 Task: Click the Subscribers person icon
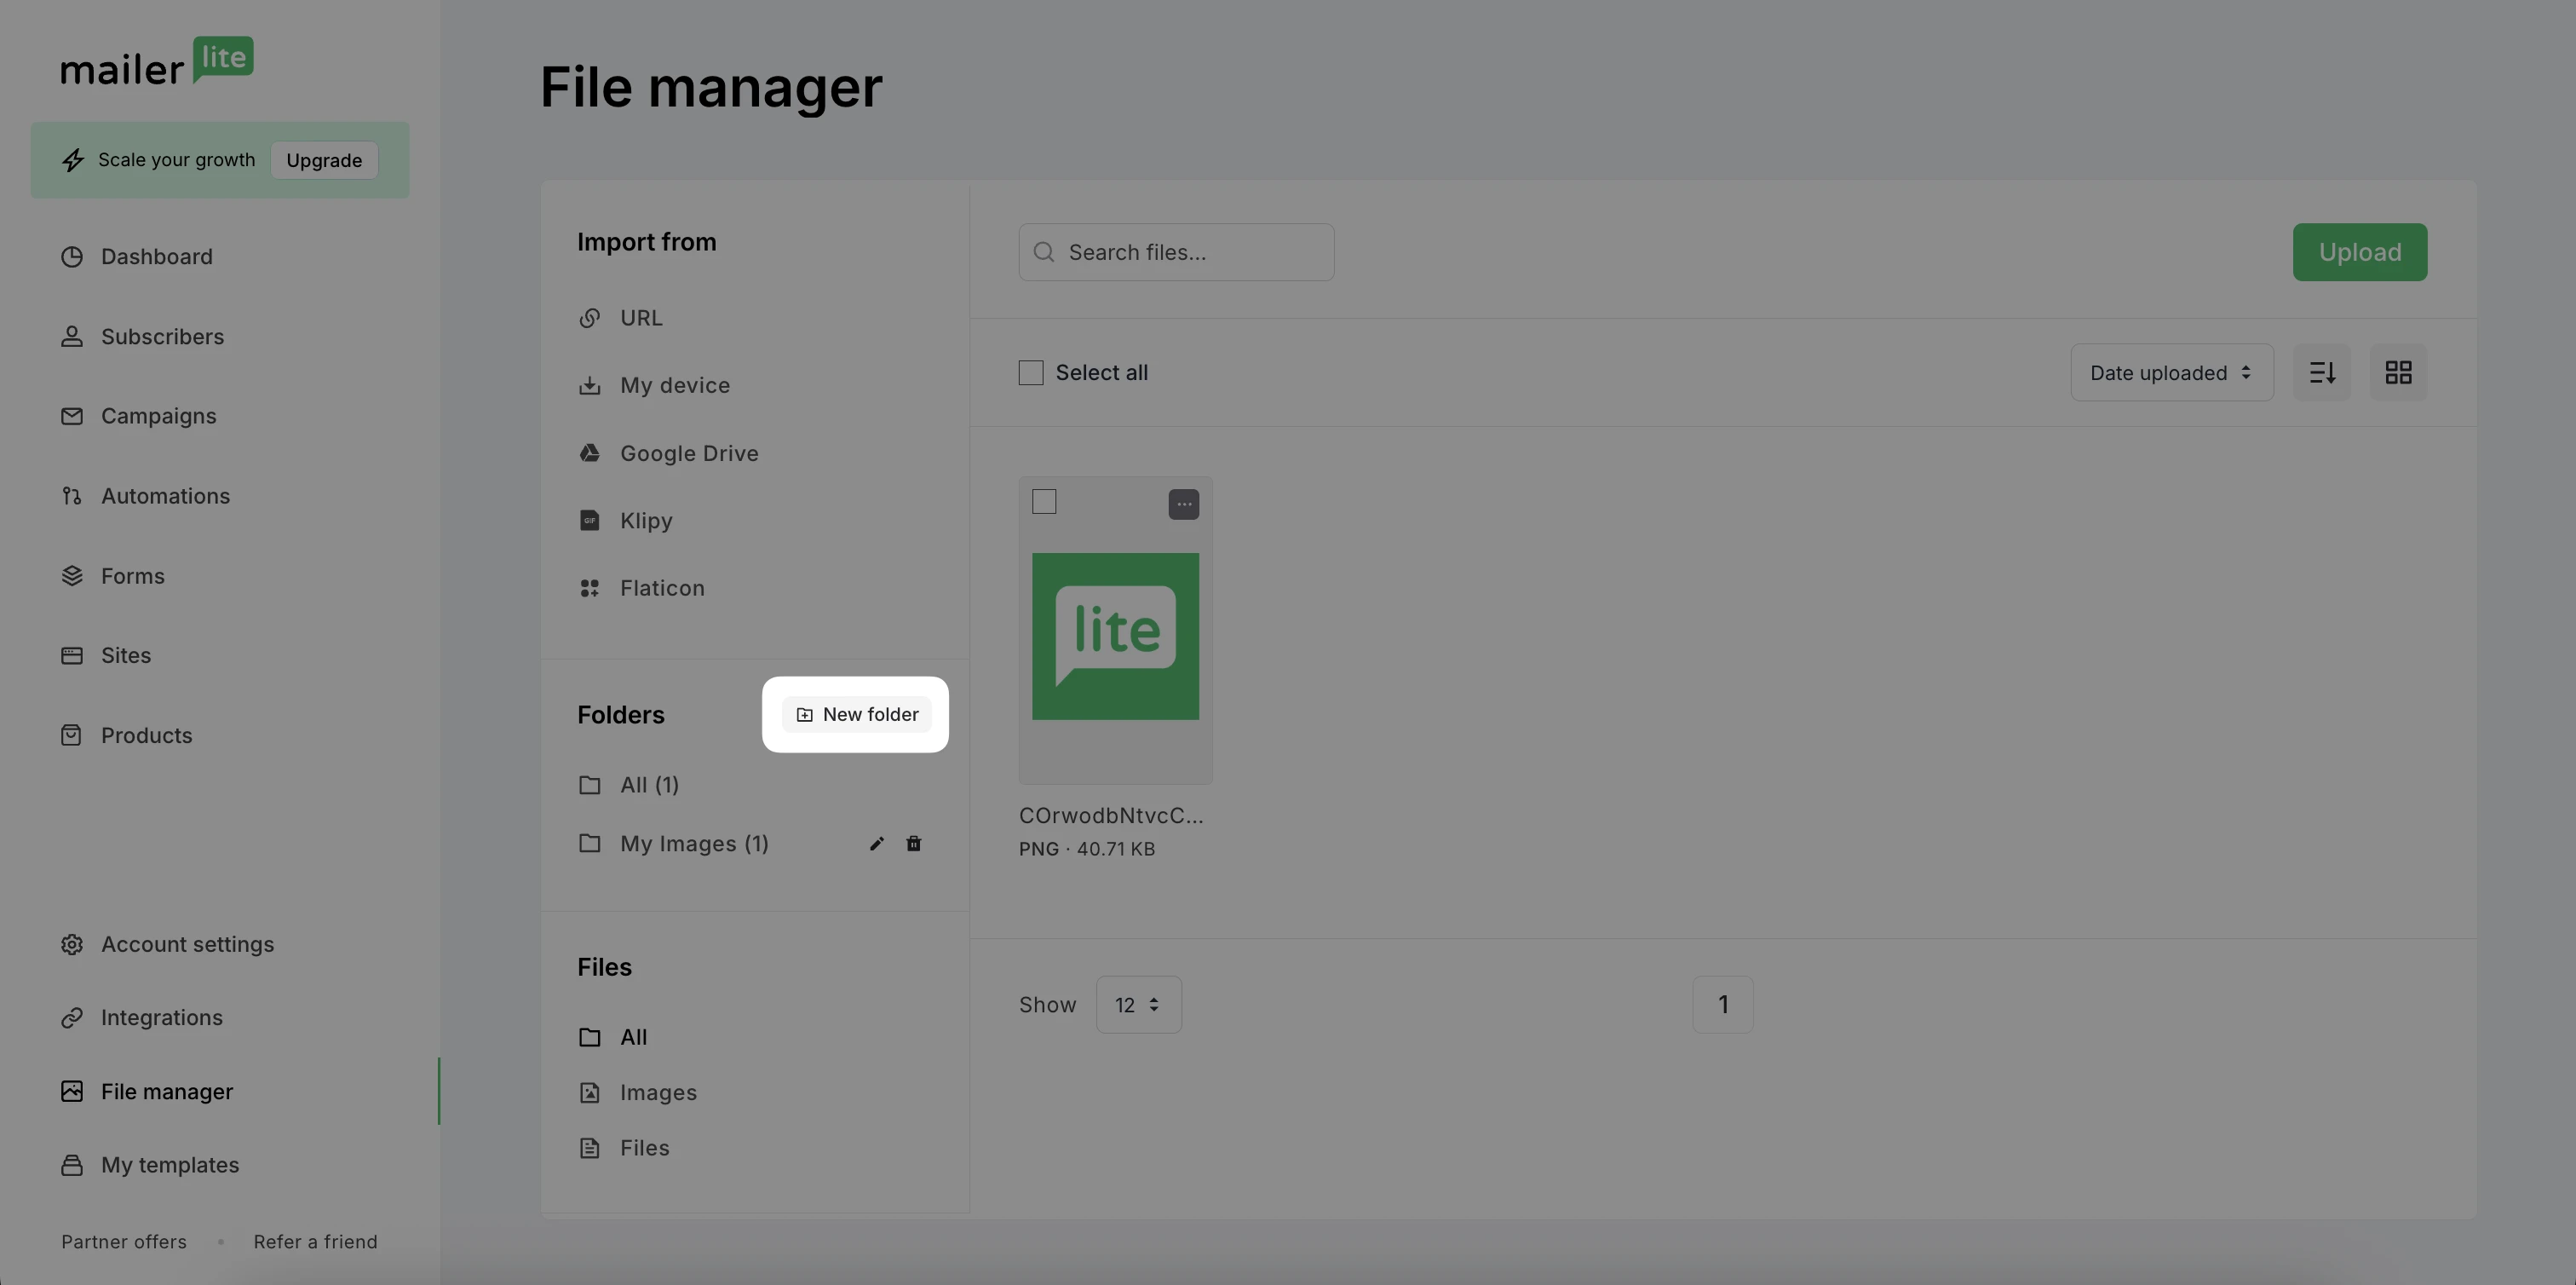click(72, 337)
